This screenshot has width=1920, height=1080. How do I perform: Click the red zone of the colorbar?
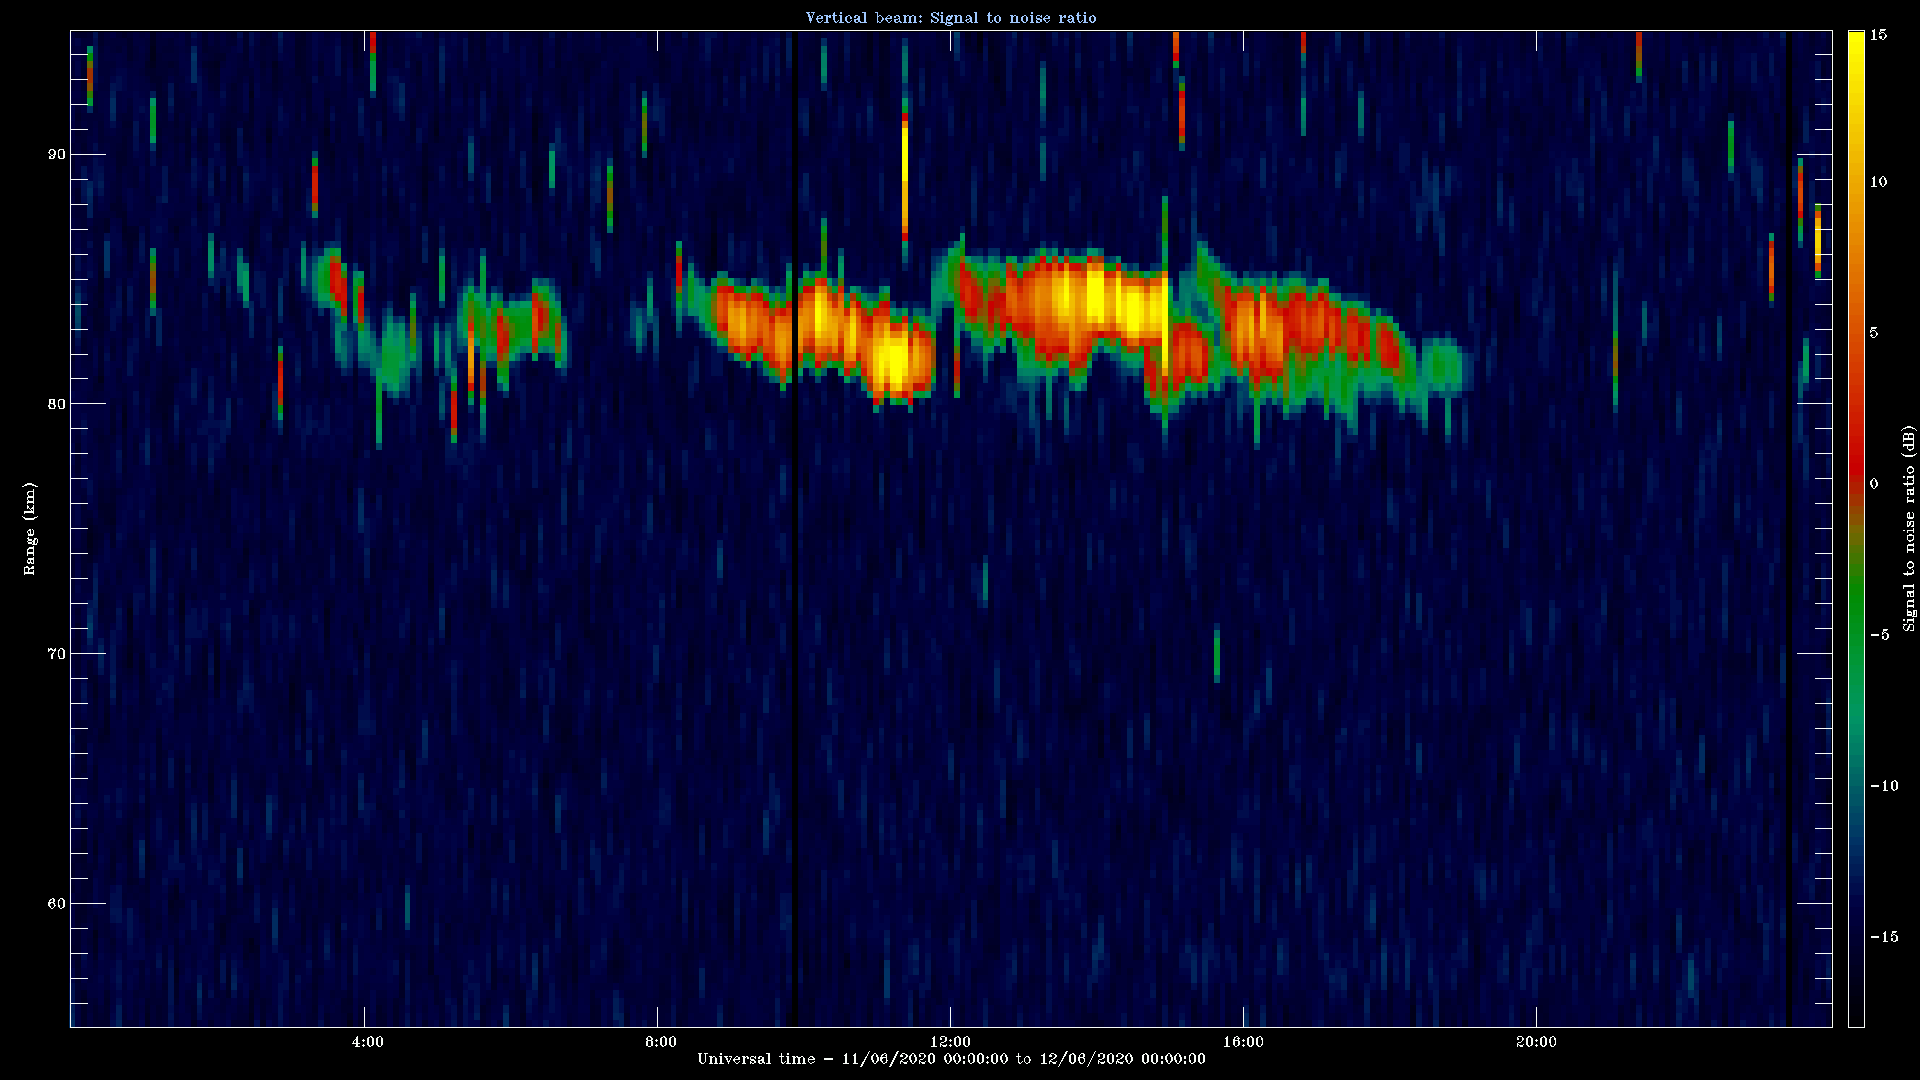click(1856, 440)
